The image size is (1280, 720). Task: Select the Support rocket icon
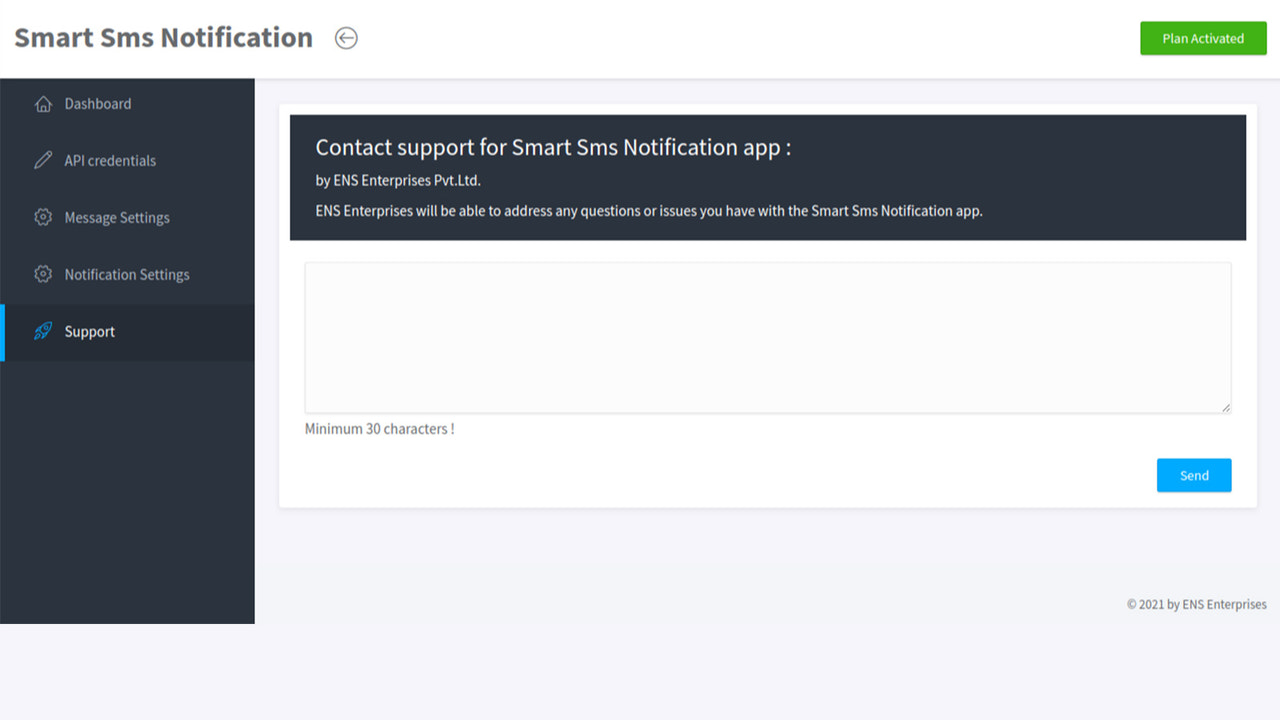(44, 331)
